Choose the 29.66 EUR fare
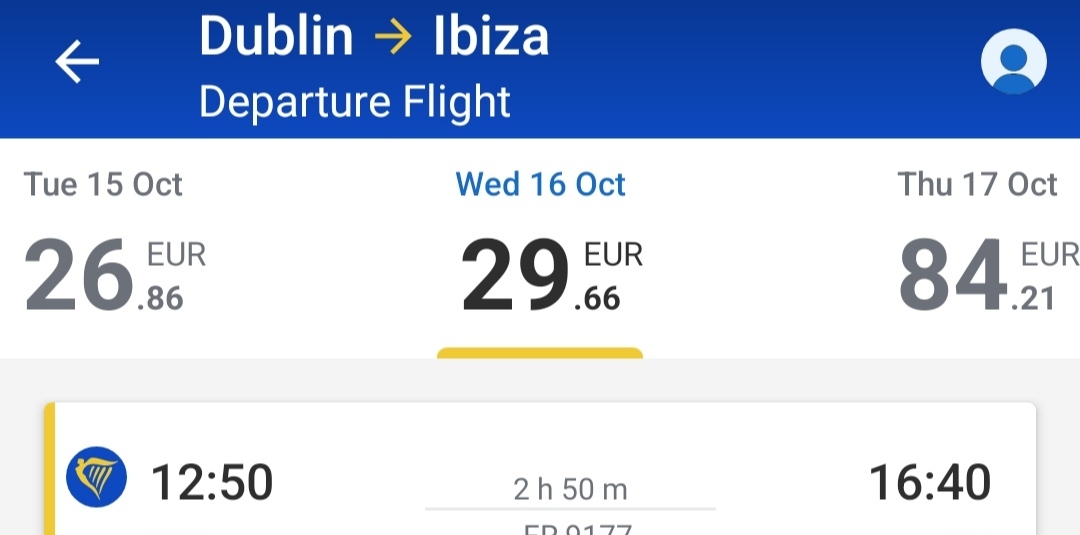 click(552, 275)
